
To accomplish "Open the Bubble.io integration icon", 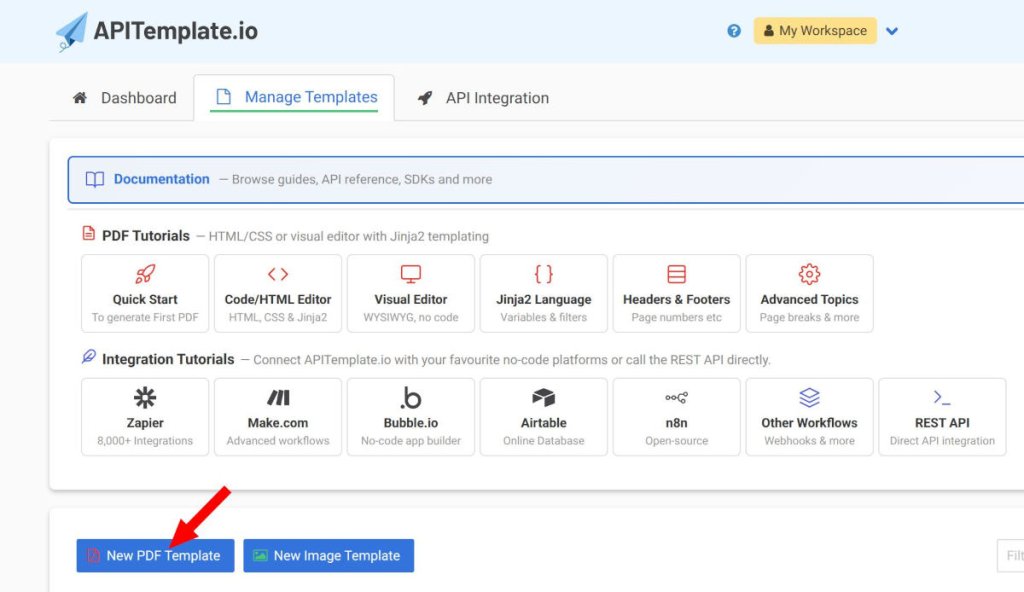I will [x=411, y=397].
